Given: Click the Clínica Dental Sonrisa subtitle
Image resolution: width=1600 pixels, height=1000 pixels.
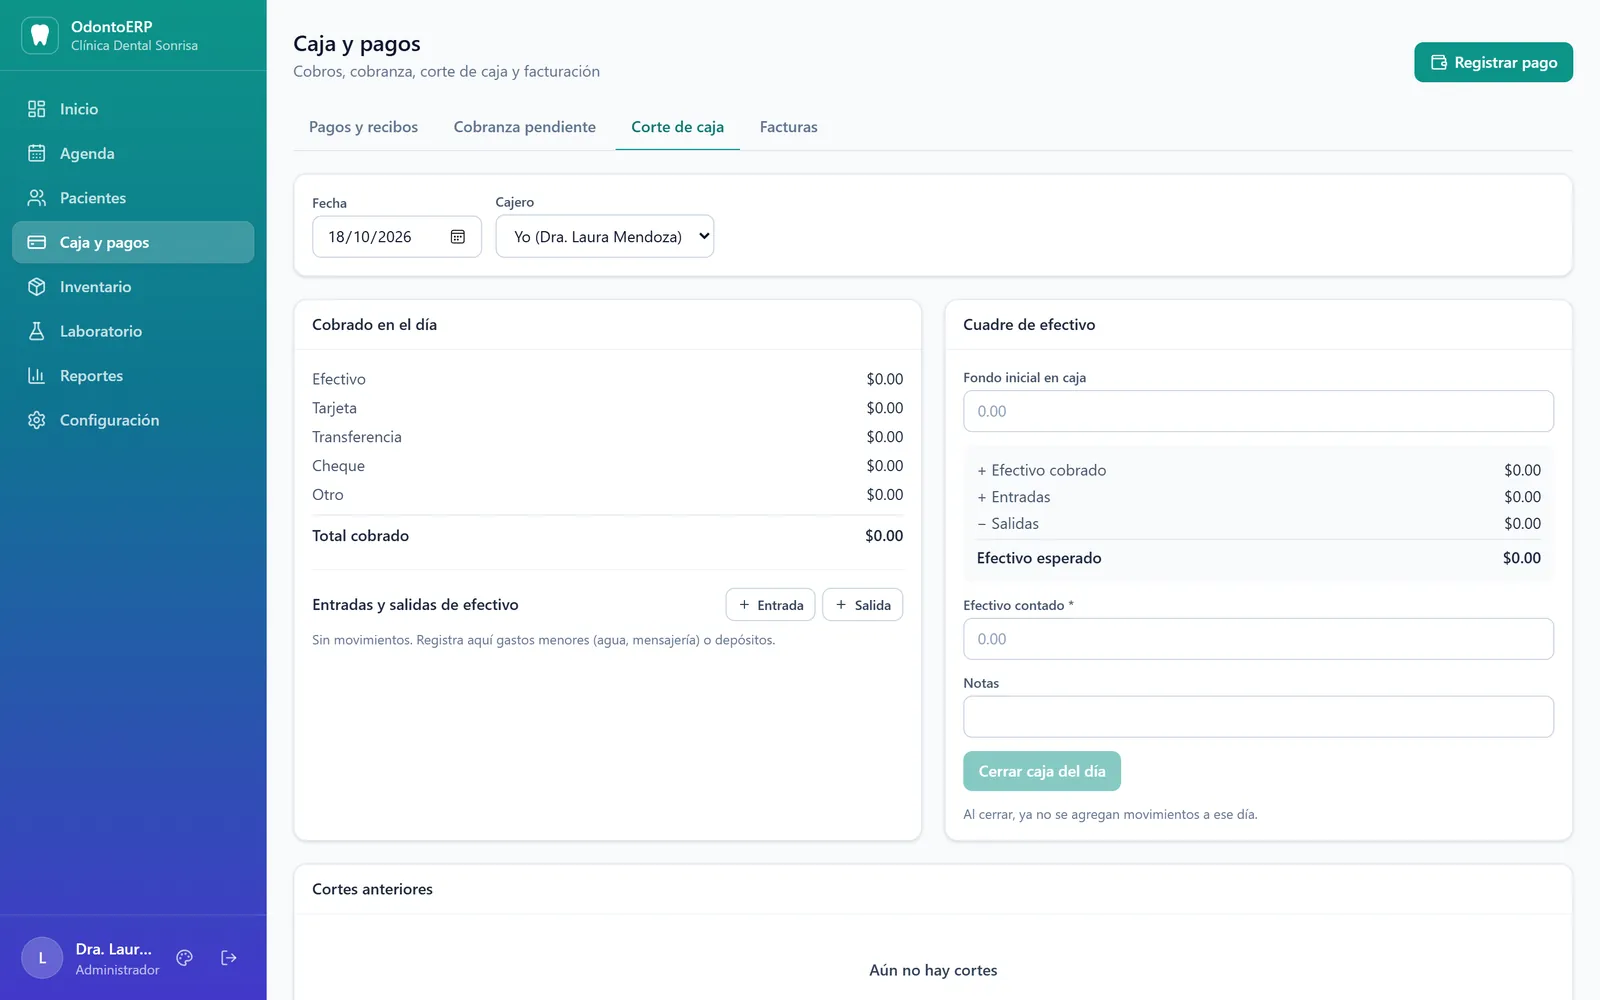Looking at the screenshot, I should point(134,46).
